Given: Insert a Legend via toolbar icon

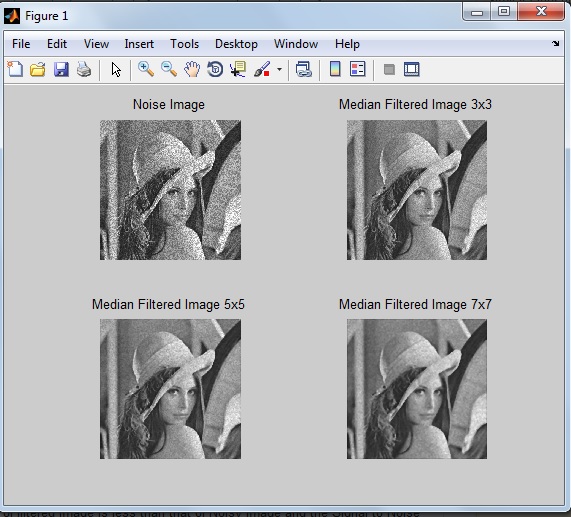Looking at the screenshot, I should click(357, 69).
